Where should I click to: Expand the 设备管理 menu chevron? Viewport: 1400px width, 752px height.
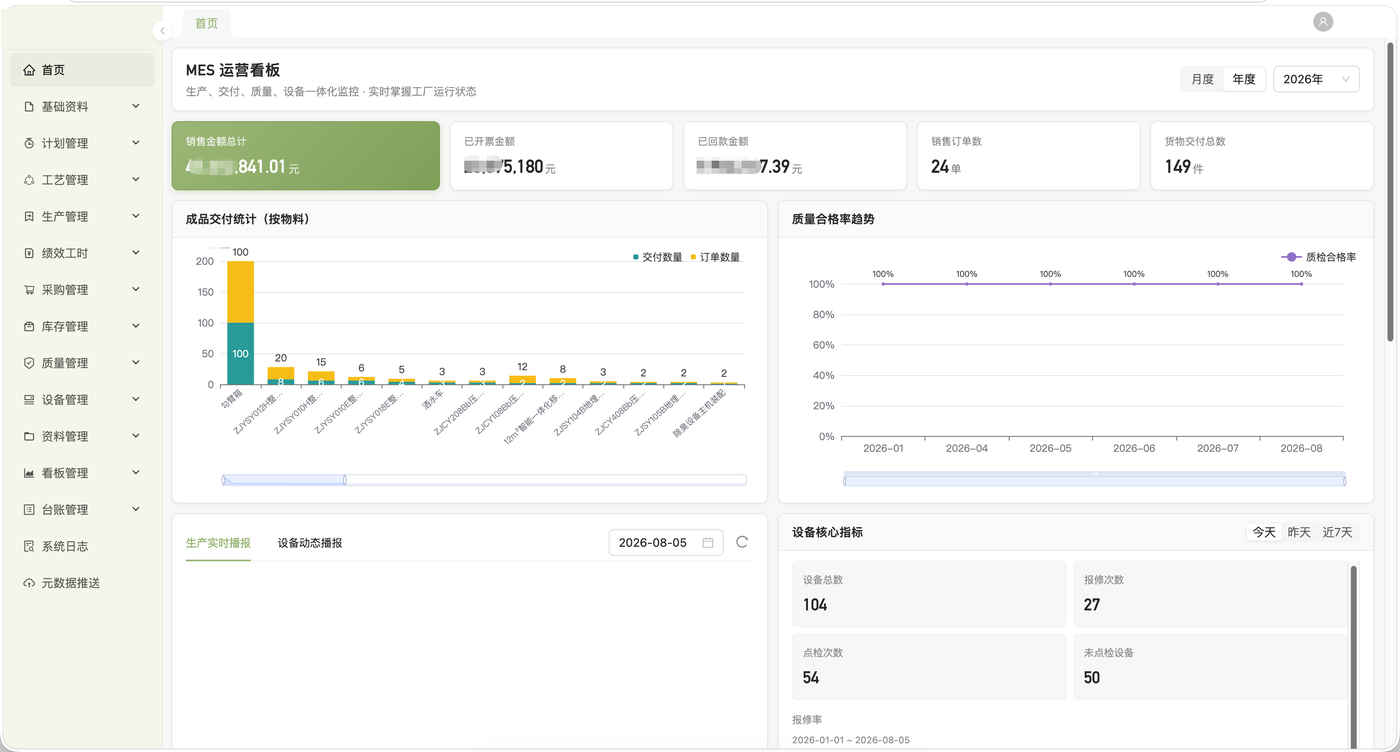[x=136, y=399]
